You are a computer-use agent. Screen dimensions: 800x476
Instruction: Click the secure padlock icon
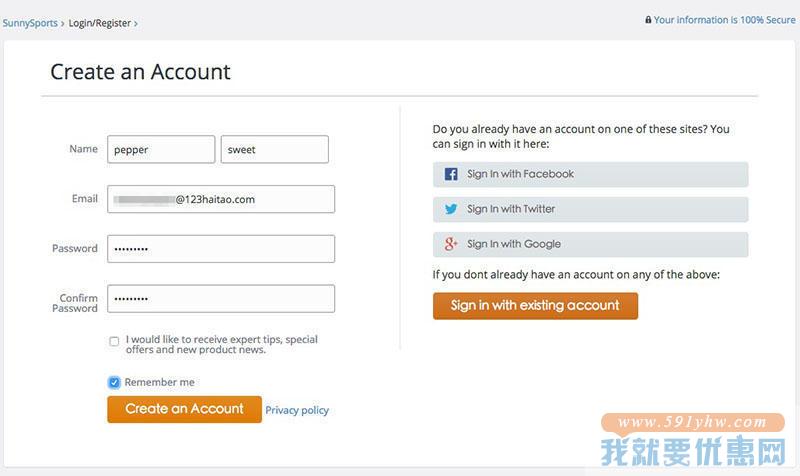click(648, 19)
